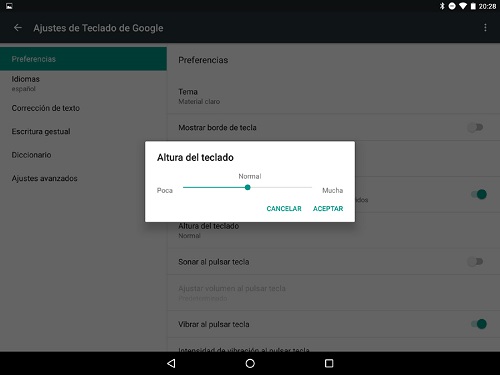This screenshot has height=375, width=500.
Task: Set slider toward Mucha on the track
Action: pos(280,187)
